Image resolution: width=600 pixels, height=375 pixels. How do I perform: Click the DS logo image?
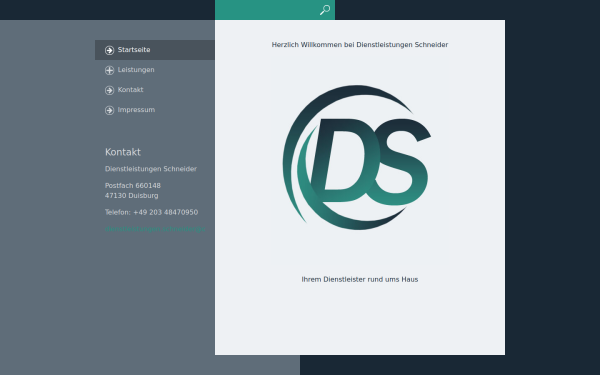pos(357,157)
